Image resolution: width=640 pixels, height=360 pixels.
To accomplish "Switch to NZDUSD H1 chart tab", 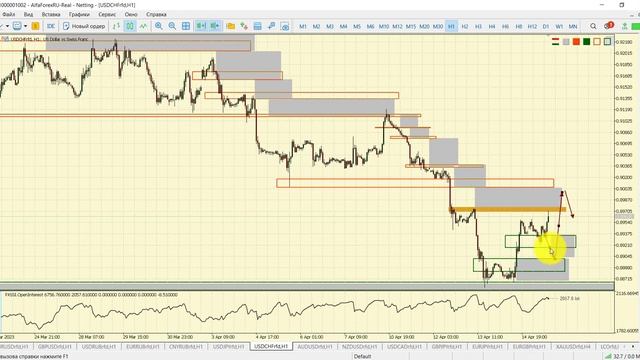I will [x=360, y=347].
